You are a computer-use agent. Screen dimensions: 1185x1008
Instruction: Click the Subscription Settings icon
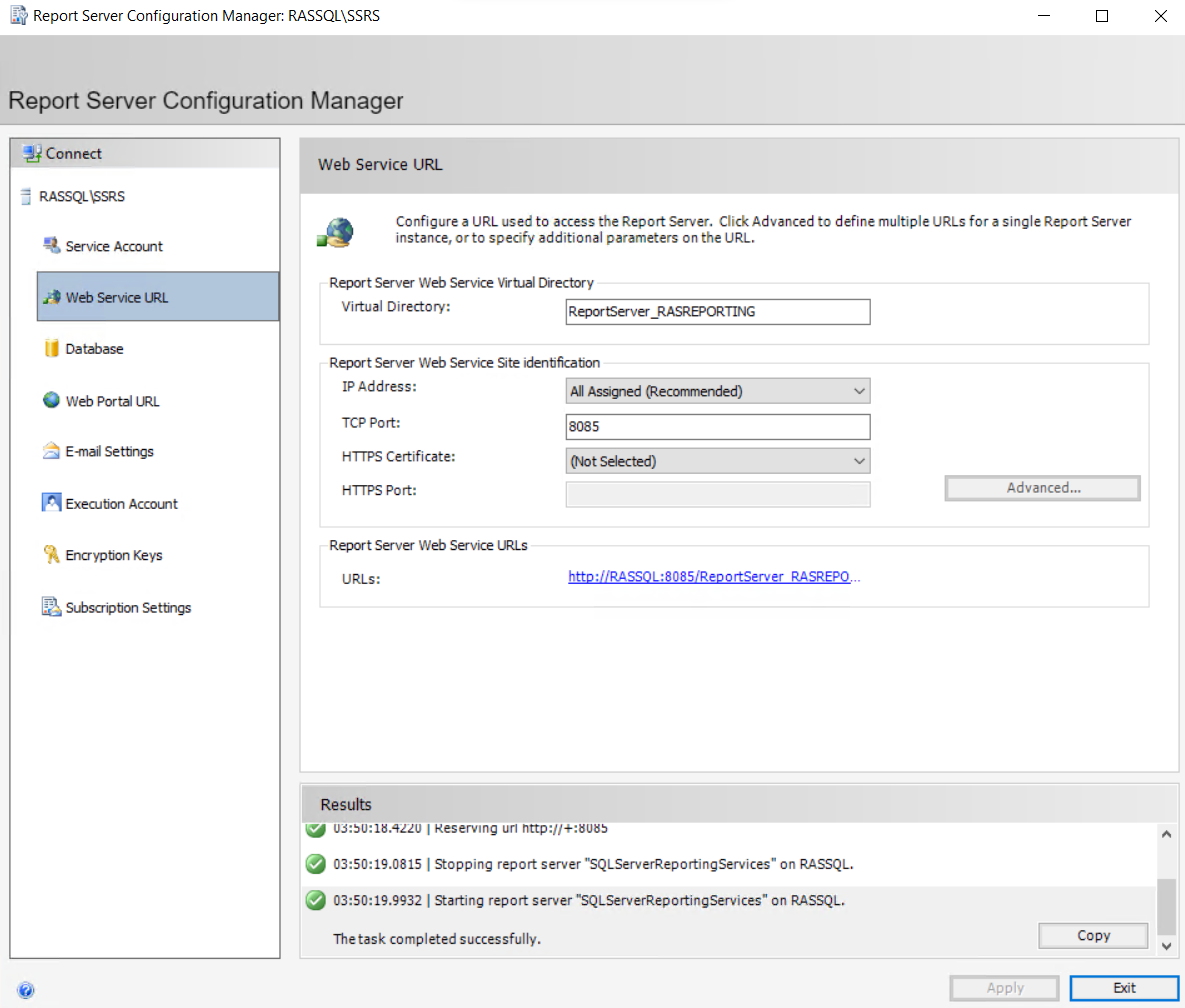point(52,607)
